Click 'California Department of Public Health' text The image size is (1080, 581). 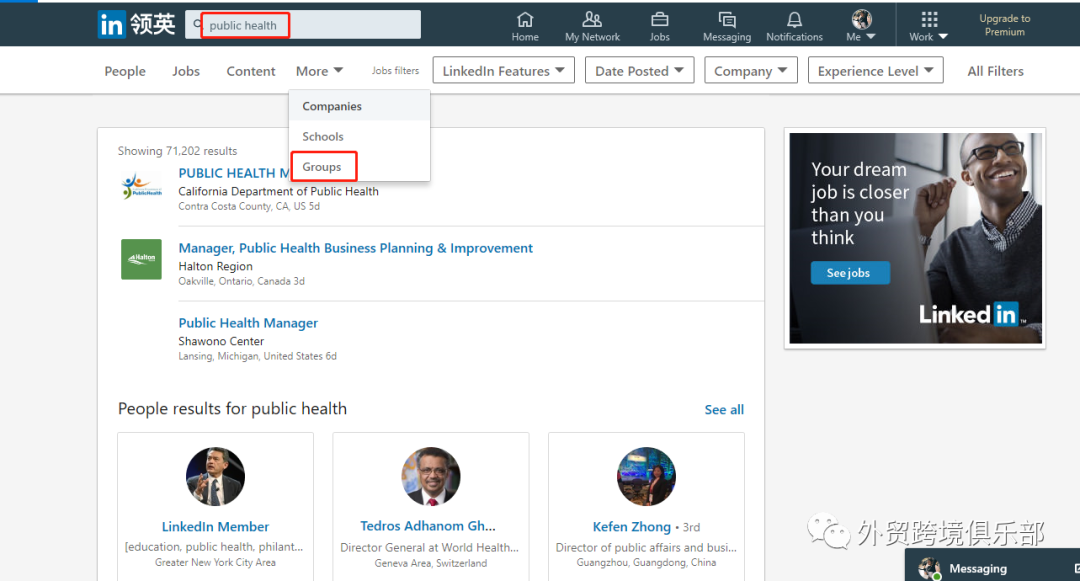278,191
